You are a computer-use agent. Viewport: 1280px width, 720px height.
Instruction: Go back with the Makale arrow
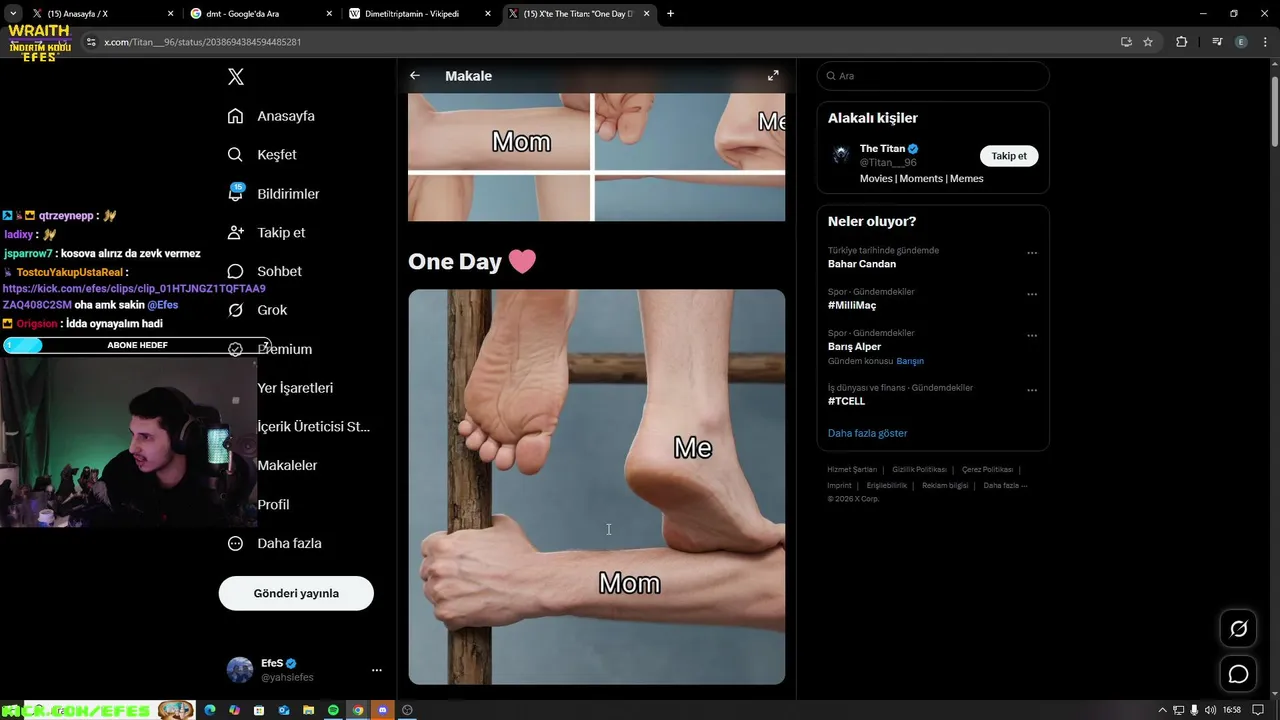415,76
